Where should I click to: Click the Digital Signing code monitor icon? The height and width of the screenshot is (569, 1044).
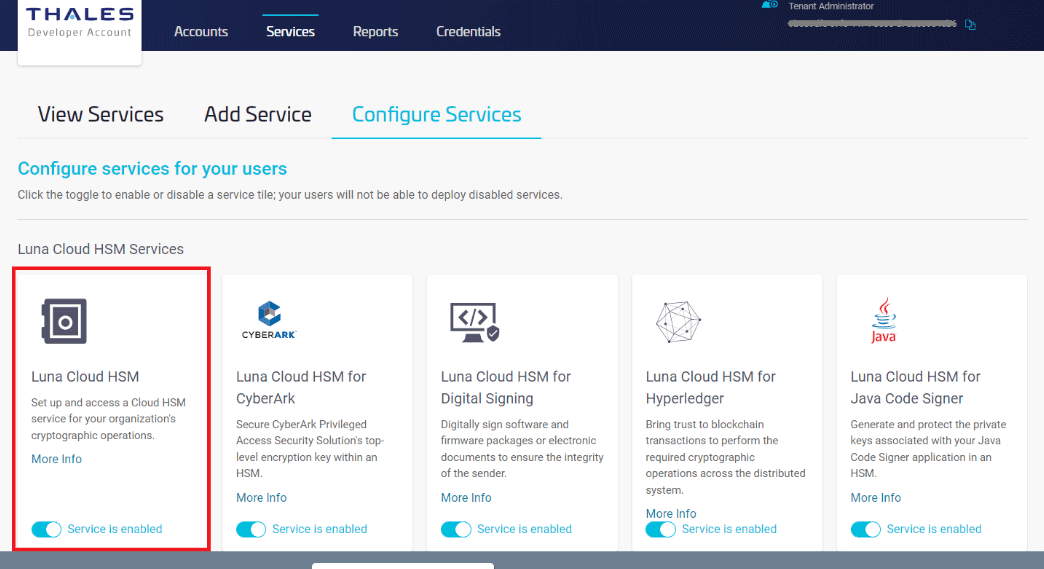(474, 321)
